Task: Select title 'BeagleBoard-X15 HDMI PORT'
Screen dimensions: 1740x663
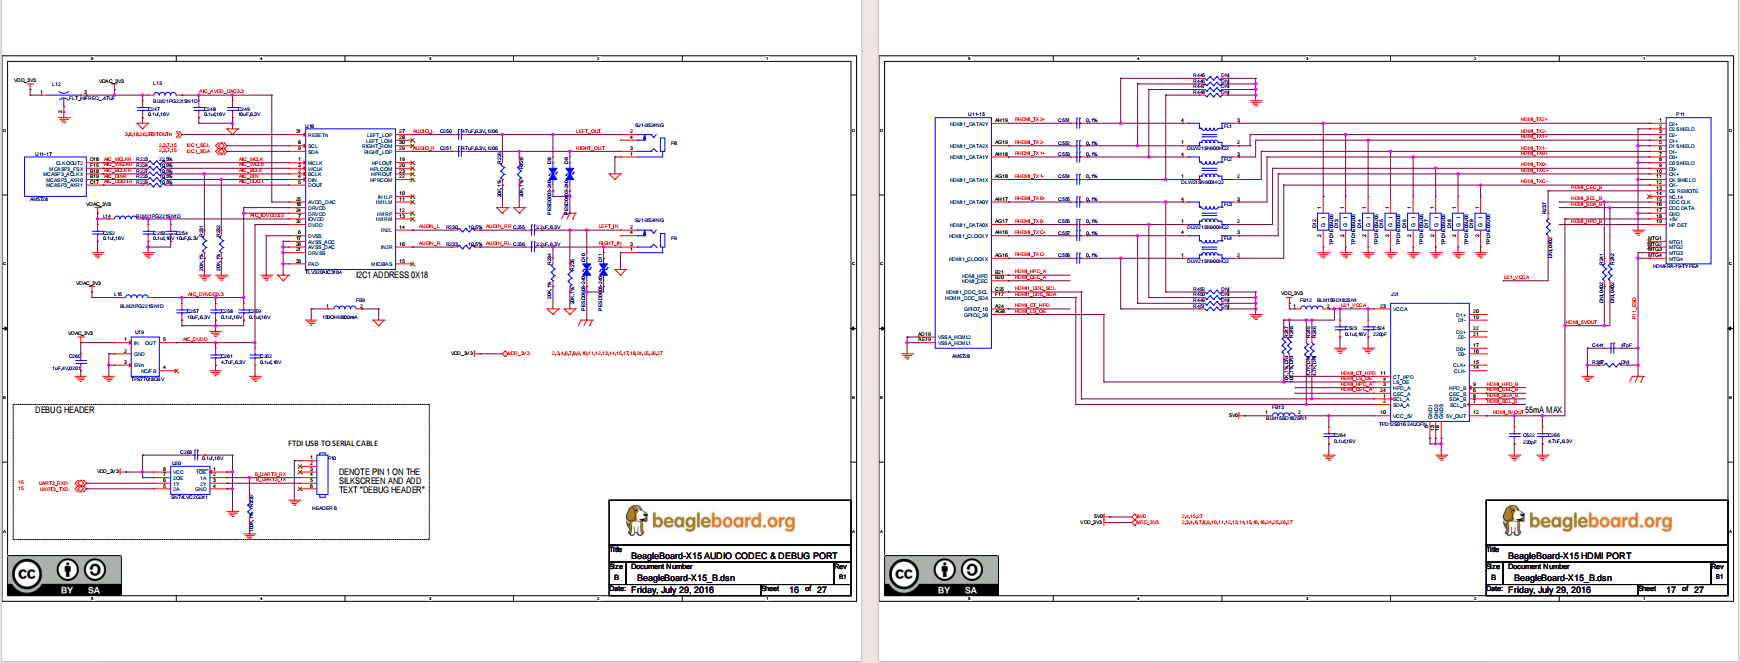Action: [1569, 555]
